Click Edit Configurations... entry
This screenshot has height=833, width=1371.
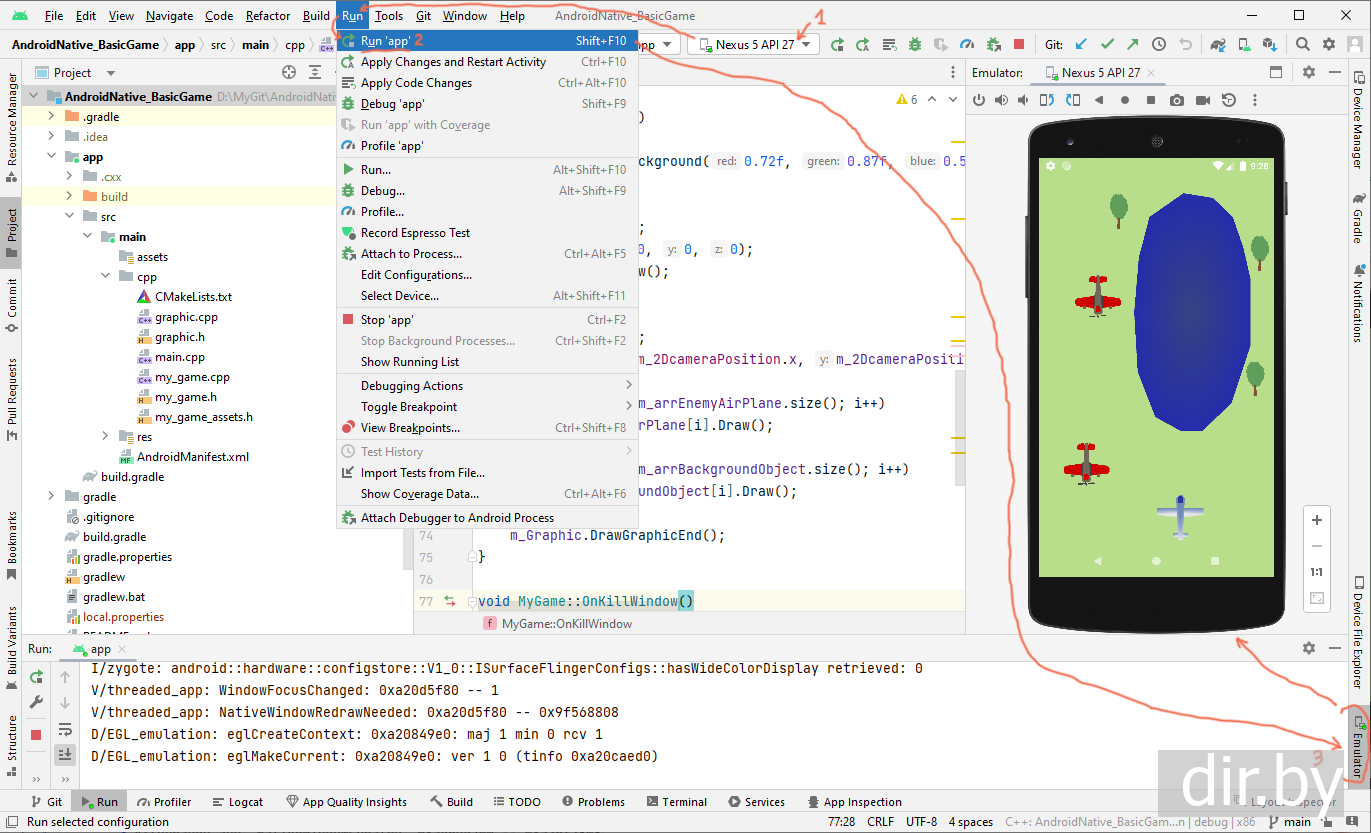click(x=416, y=275)
